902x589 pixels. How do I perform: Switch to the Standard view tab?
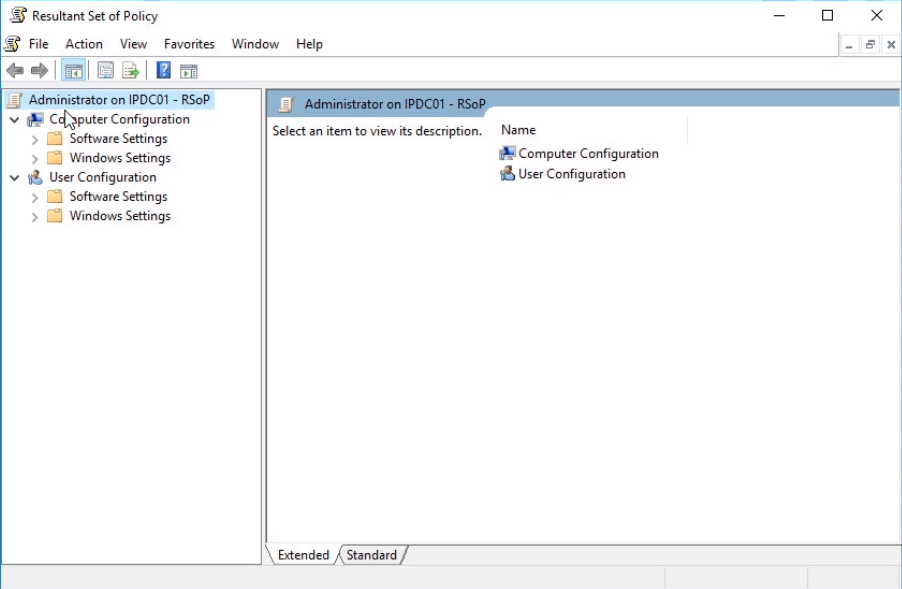tap(371, 555)
